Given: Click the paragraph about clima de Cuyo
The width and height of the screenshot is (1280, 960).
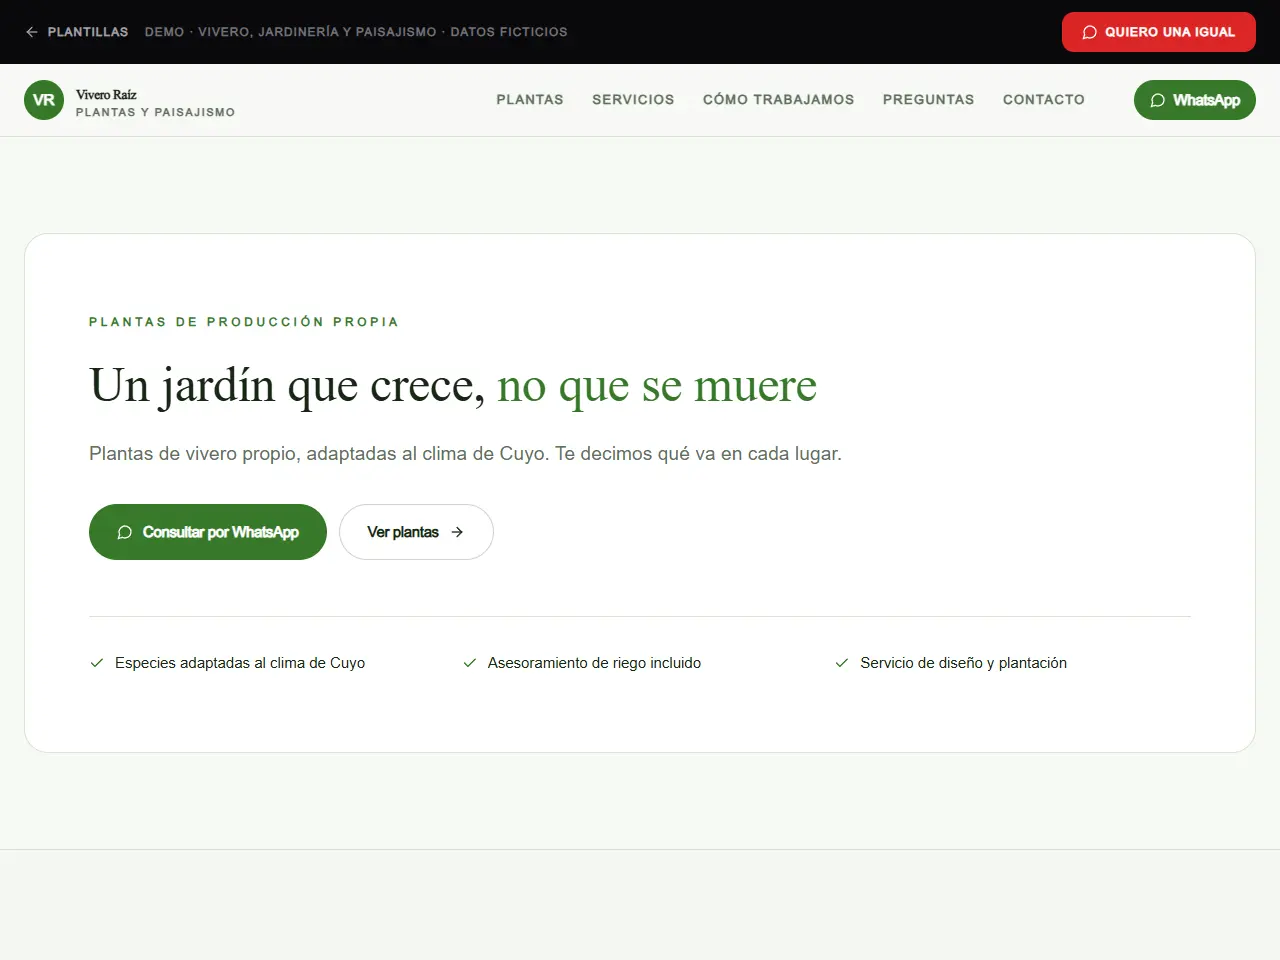Looking at the screenshot, I should [465, 454].
